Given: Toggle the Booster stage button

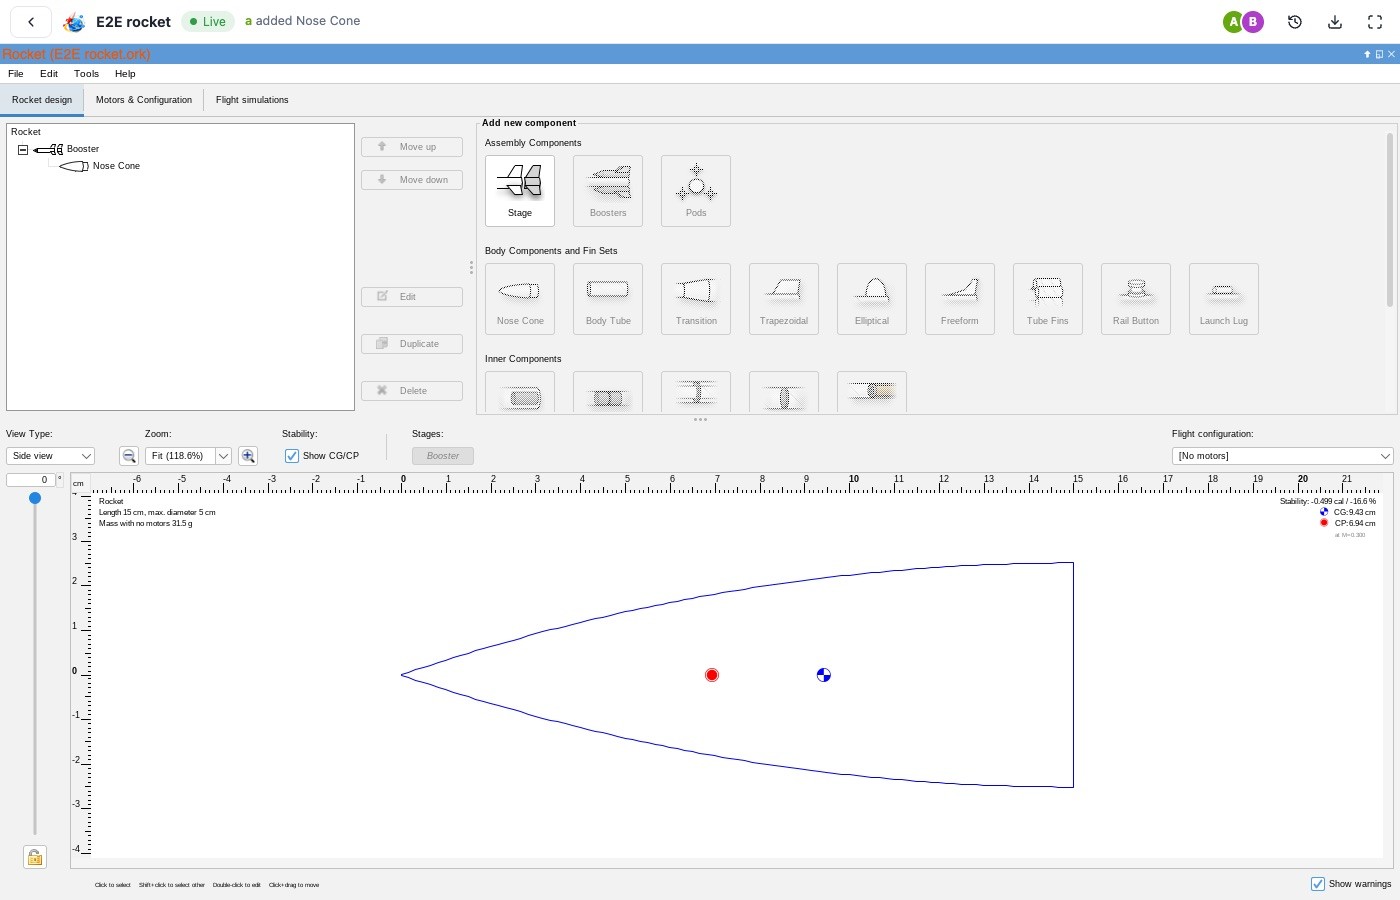Looking at the screenshot, I should point(443,456).
